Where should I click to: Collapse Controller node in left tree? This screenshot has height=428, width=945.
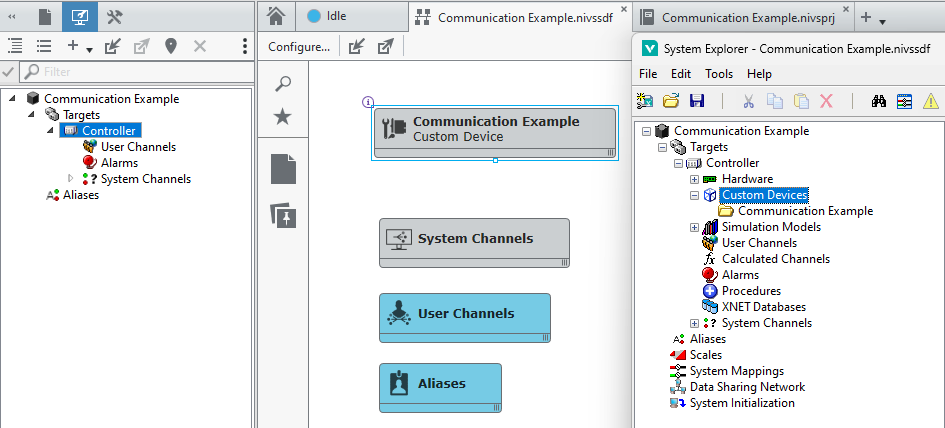50,130
